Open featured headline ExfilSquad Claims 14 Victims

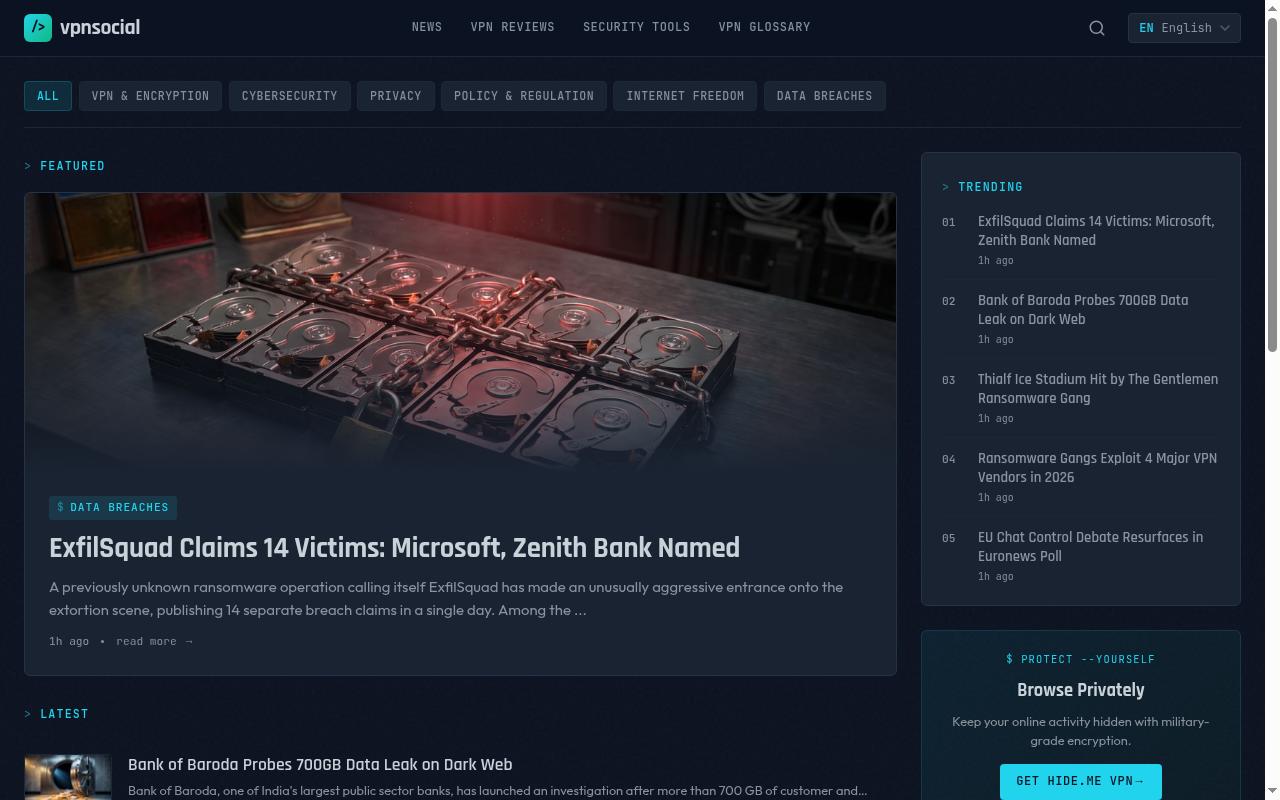pos(394,548)
